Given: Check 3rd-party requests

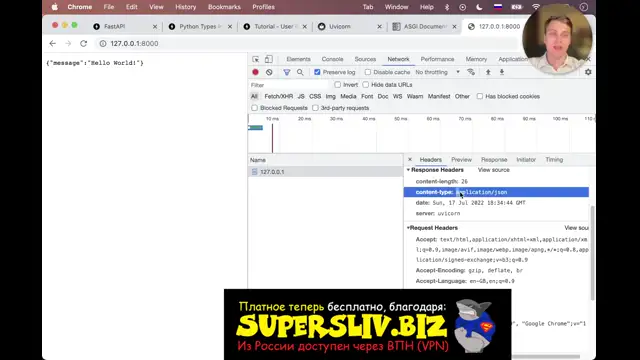Looking at the screenshot, I should (x=315, y=108).
